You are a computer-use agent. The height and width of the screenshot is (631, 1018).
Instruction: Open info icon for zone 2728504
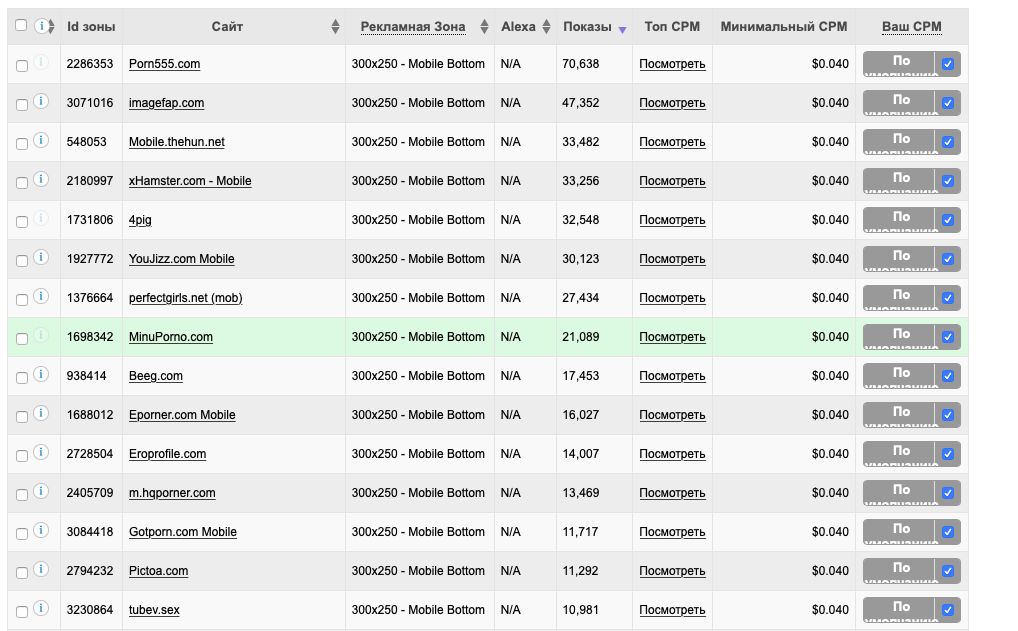pos(41,452)
